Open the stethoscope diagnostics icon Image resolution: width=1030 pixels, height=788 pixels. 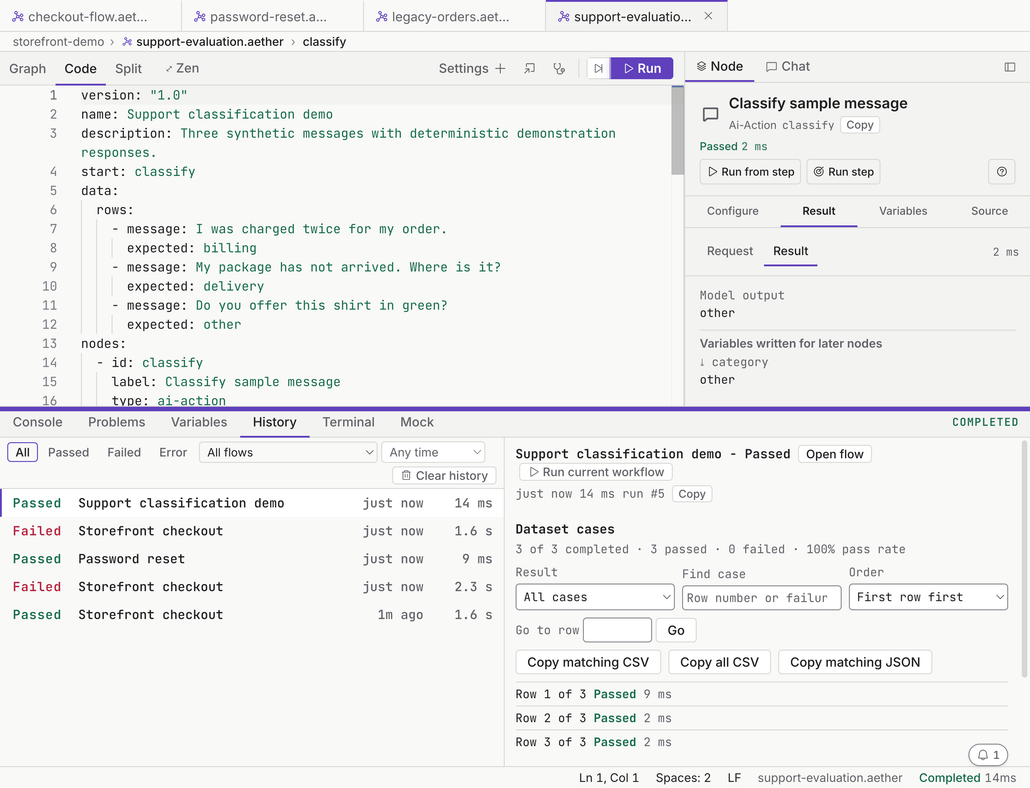point(559,68)
